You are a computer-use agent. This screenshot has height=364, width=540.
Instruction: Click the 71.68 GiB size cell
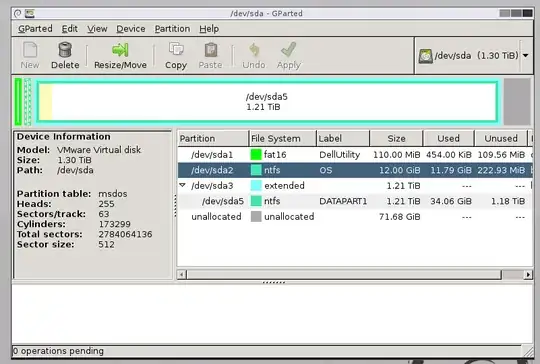(399, 217)
